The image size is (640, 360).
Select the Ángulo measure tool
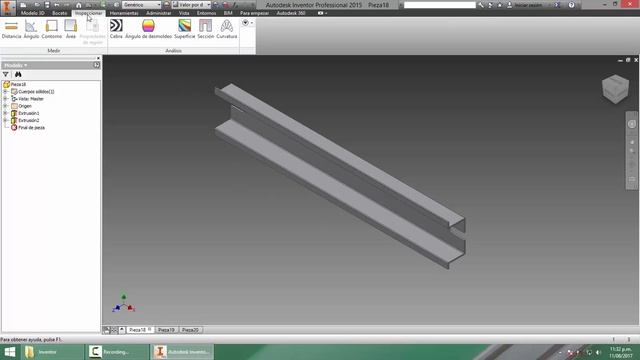[x=31, y=29]
